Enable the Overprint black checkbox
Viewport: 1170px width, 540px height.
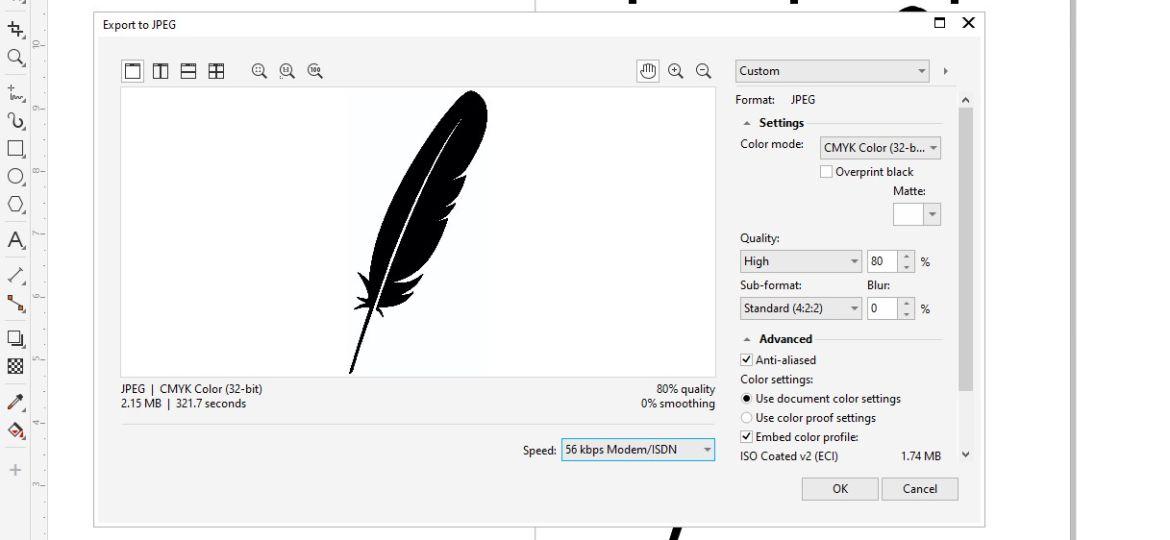[x=826, y=172]
